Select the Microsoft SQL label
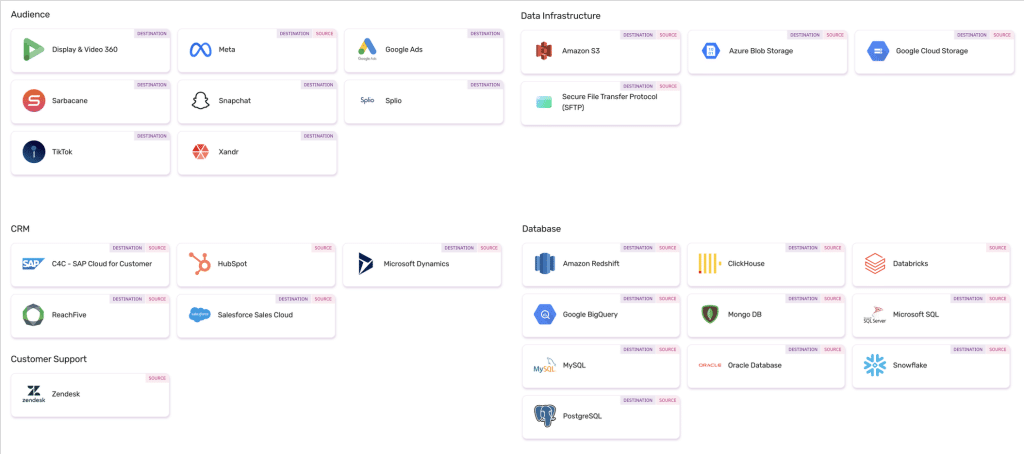Image resolution: width=1024 pixels, height=454 pixels. click(x=916, y=315)
